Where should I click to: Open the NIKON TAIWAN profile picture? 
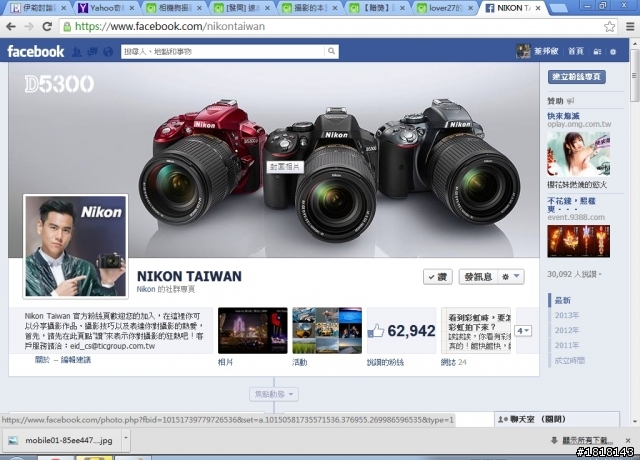point(76,246)
